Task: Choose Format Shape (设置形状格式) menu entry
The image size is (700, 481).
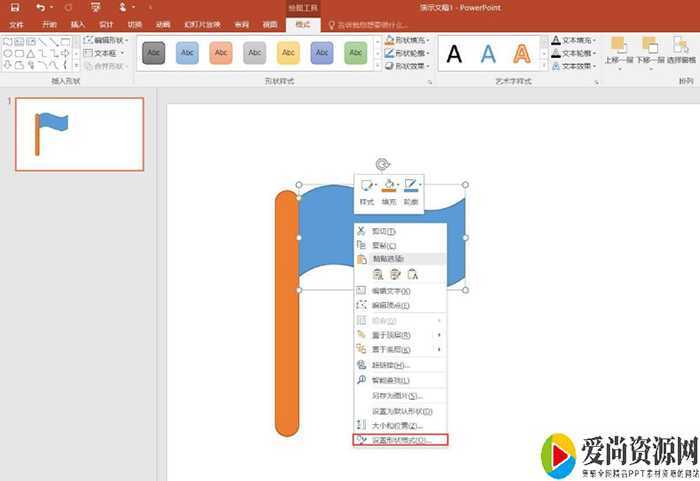Action: pyautogui.click(x=400, y=440)
